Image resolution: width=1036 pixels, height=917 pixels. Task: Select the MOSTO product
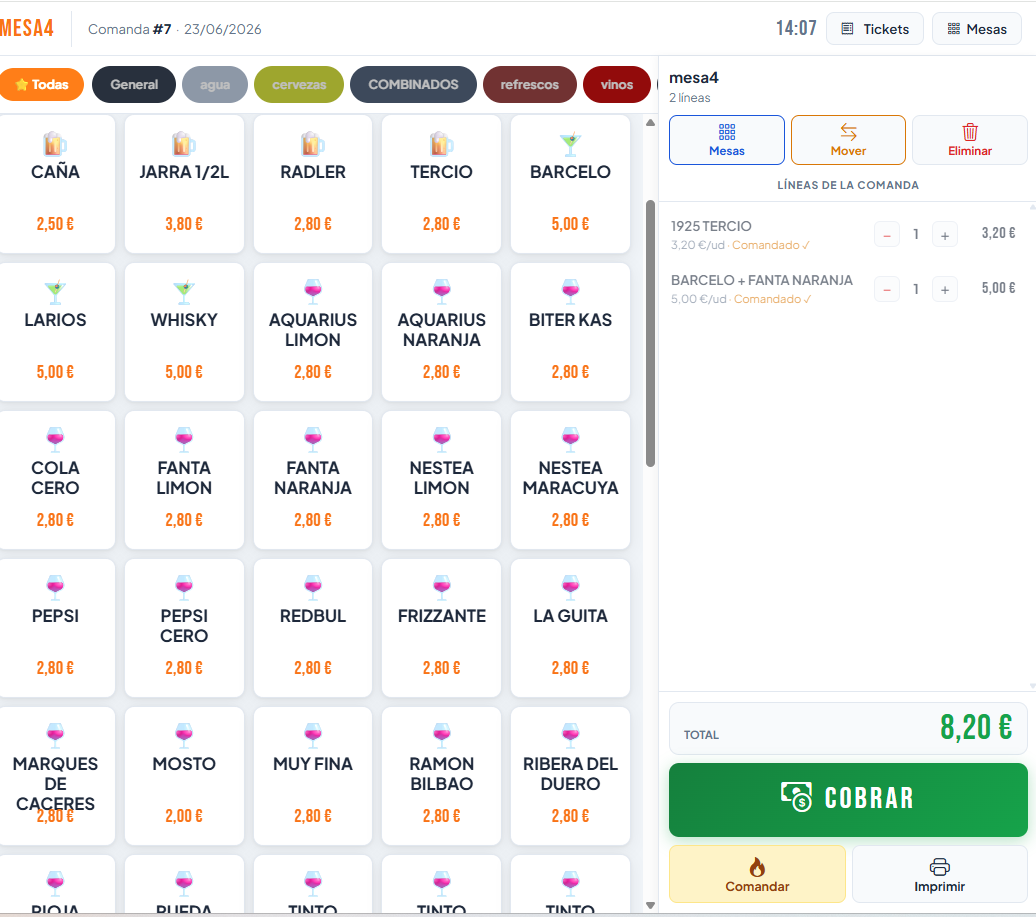pos(184,776)
